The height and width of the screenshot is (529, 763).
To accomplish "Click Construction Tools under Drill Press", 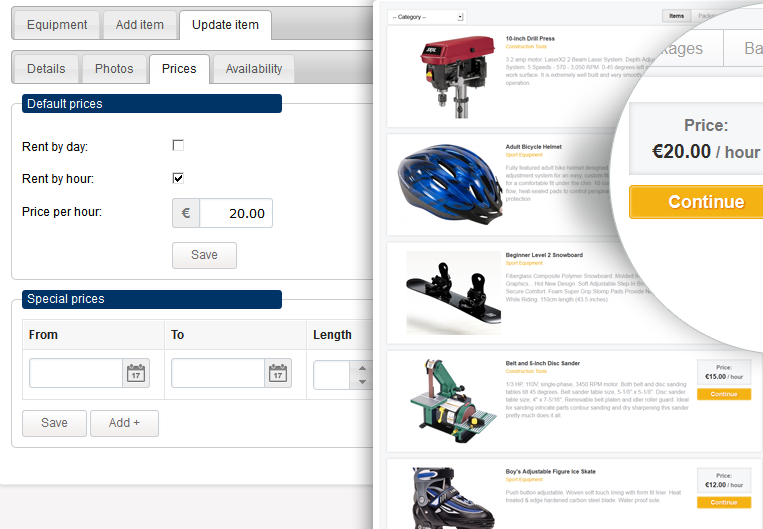I will tap(526, 47).
